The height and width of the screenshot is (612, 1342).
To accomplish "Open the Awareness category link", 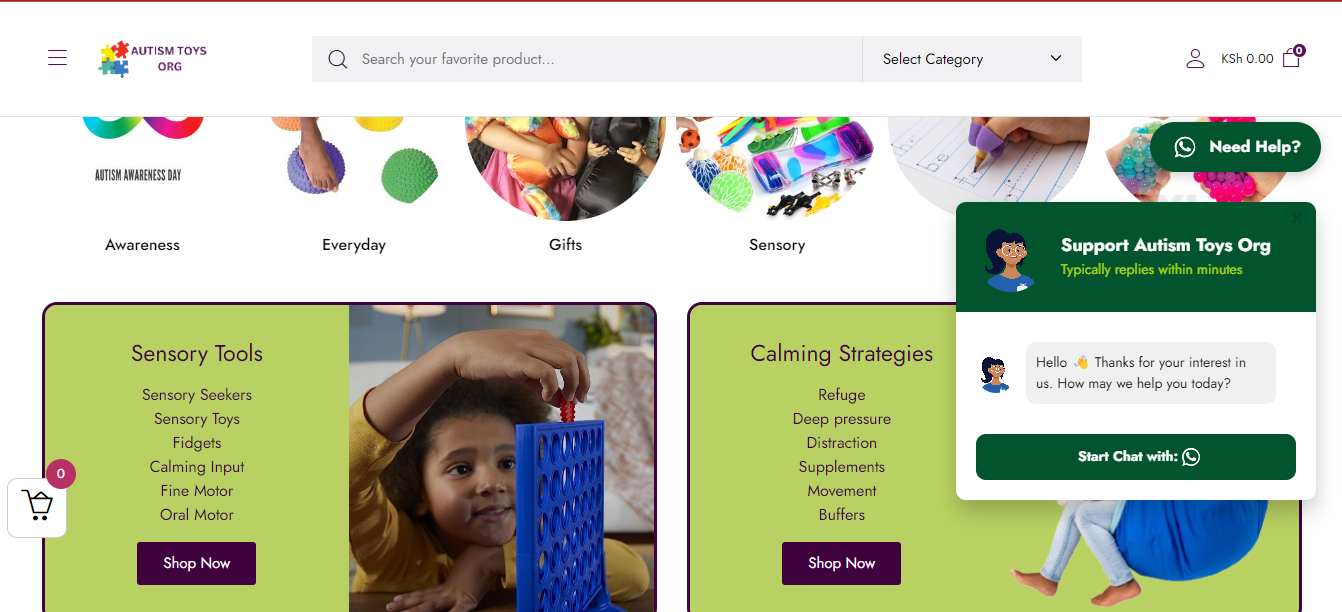I will pyautogui.click(x=142, y=245).
